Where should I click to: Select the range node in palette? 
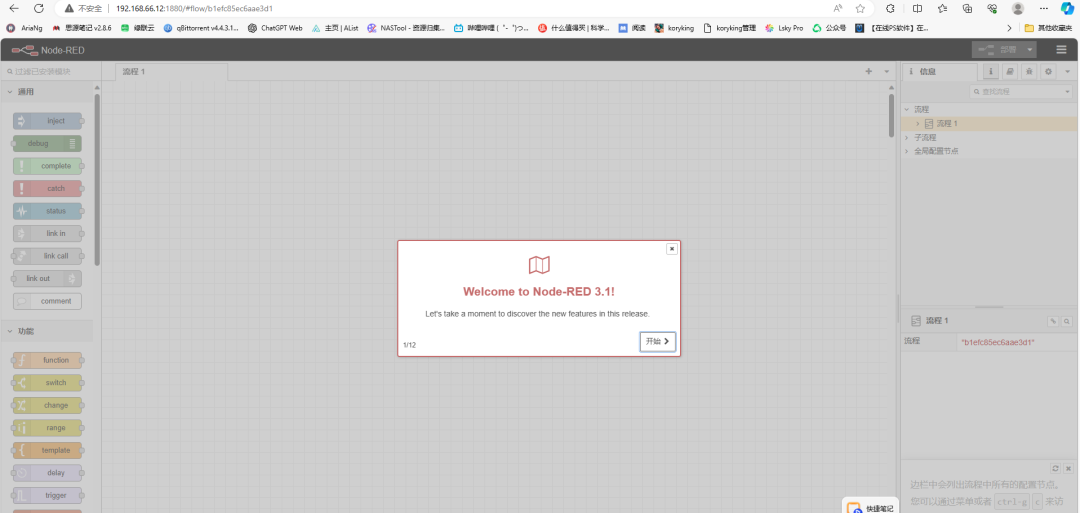(48, 428)
